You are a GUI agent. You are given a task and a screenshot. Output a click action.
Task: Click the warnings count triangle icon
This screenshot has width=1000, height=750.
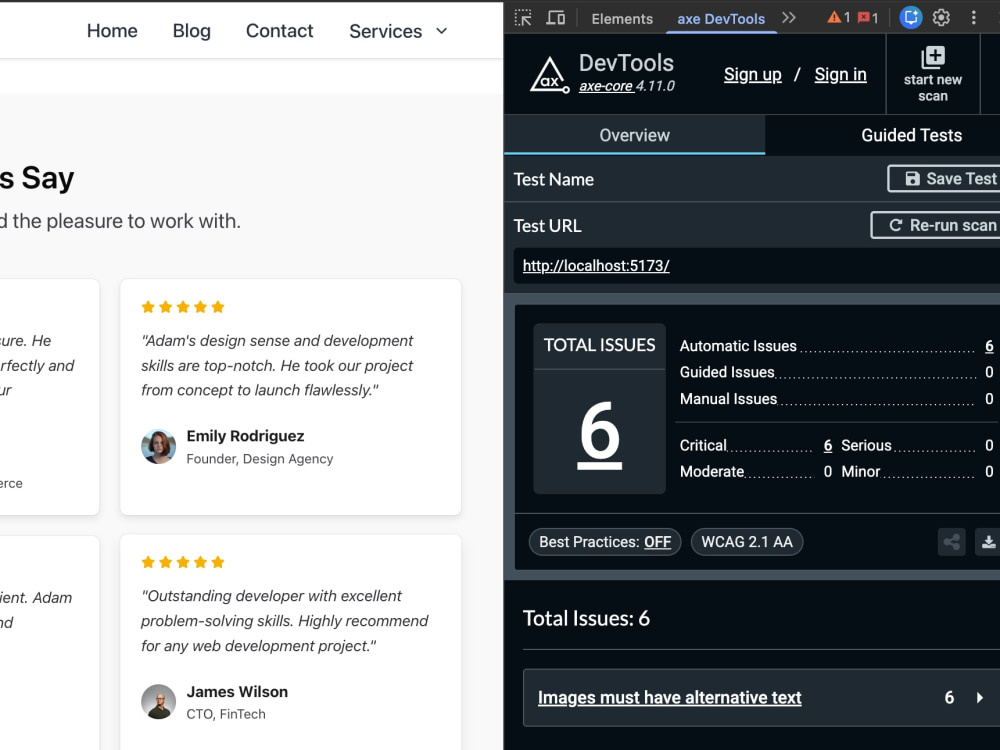(x=834, y=18)
